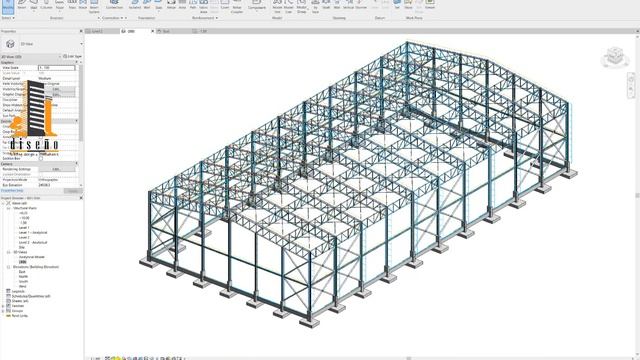The image size is (640, 360).
Task: Choose the Area reinforcement tool
Action: (182, 5)
